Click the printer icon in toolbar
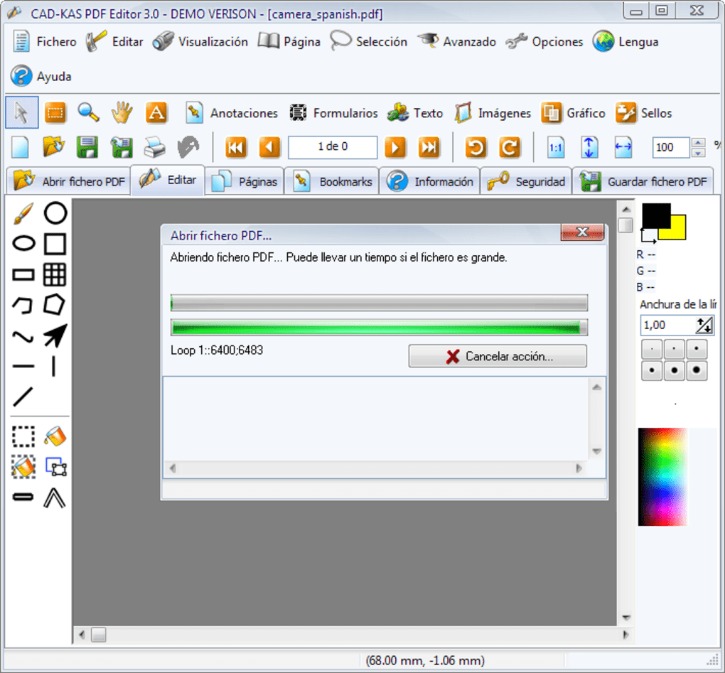The height and width of the screenshot is (673, 725). [x=154, y=148]
